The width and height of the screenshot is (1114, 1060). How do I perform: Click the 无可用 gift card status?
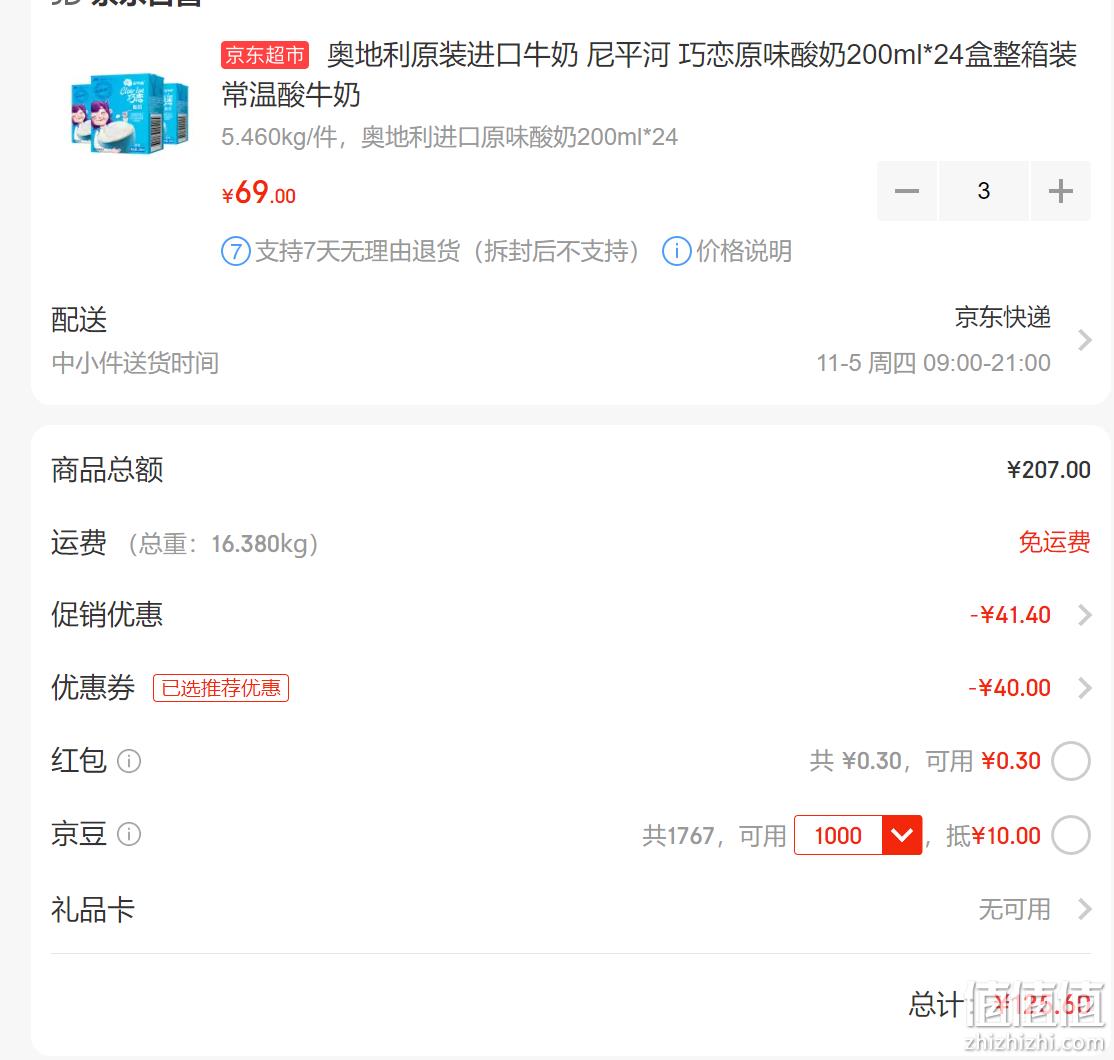tap(1015, 909)
